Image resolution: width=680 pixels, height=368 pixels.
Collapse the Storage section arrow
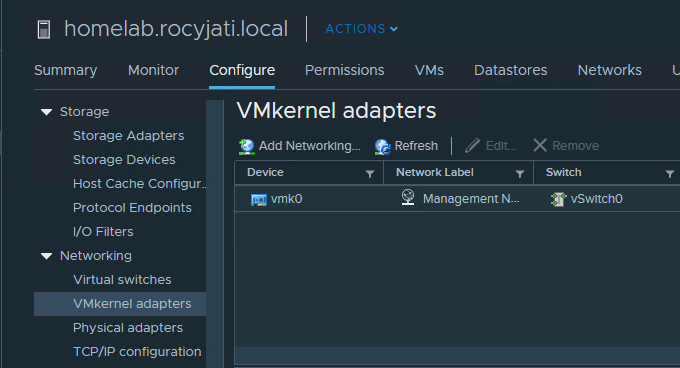(46, 112)
